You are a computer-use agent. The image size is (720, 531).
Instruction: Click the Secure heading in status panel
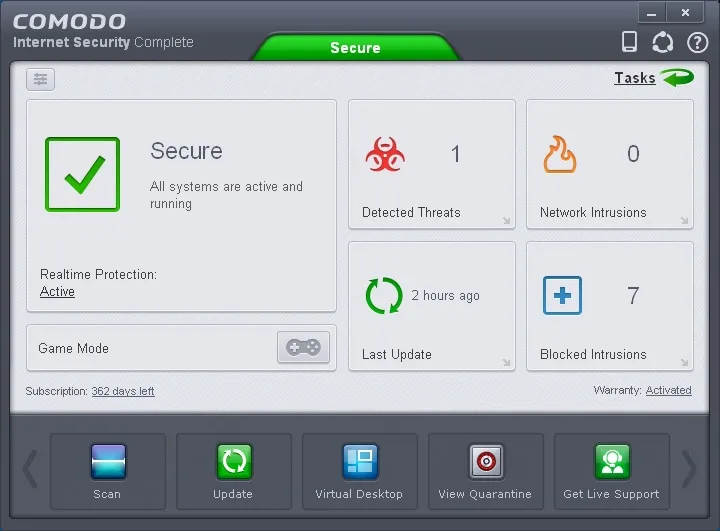click(x=186, y=151)
